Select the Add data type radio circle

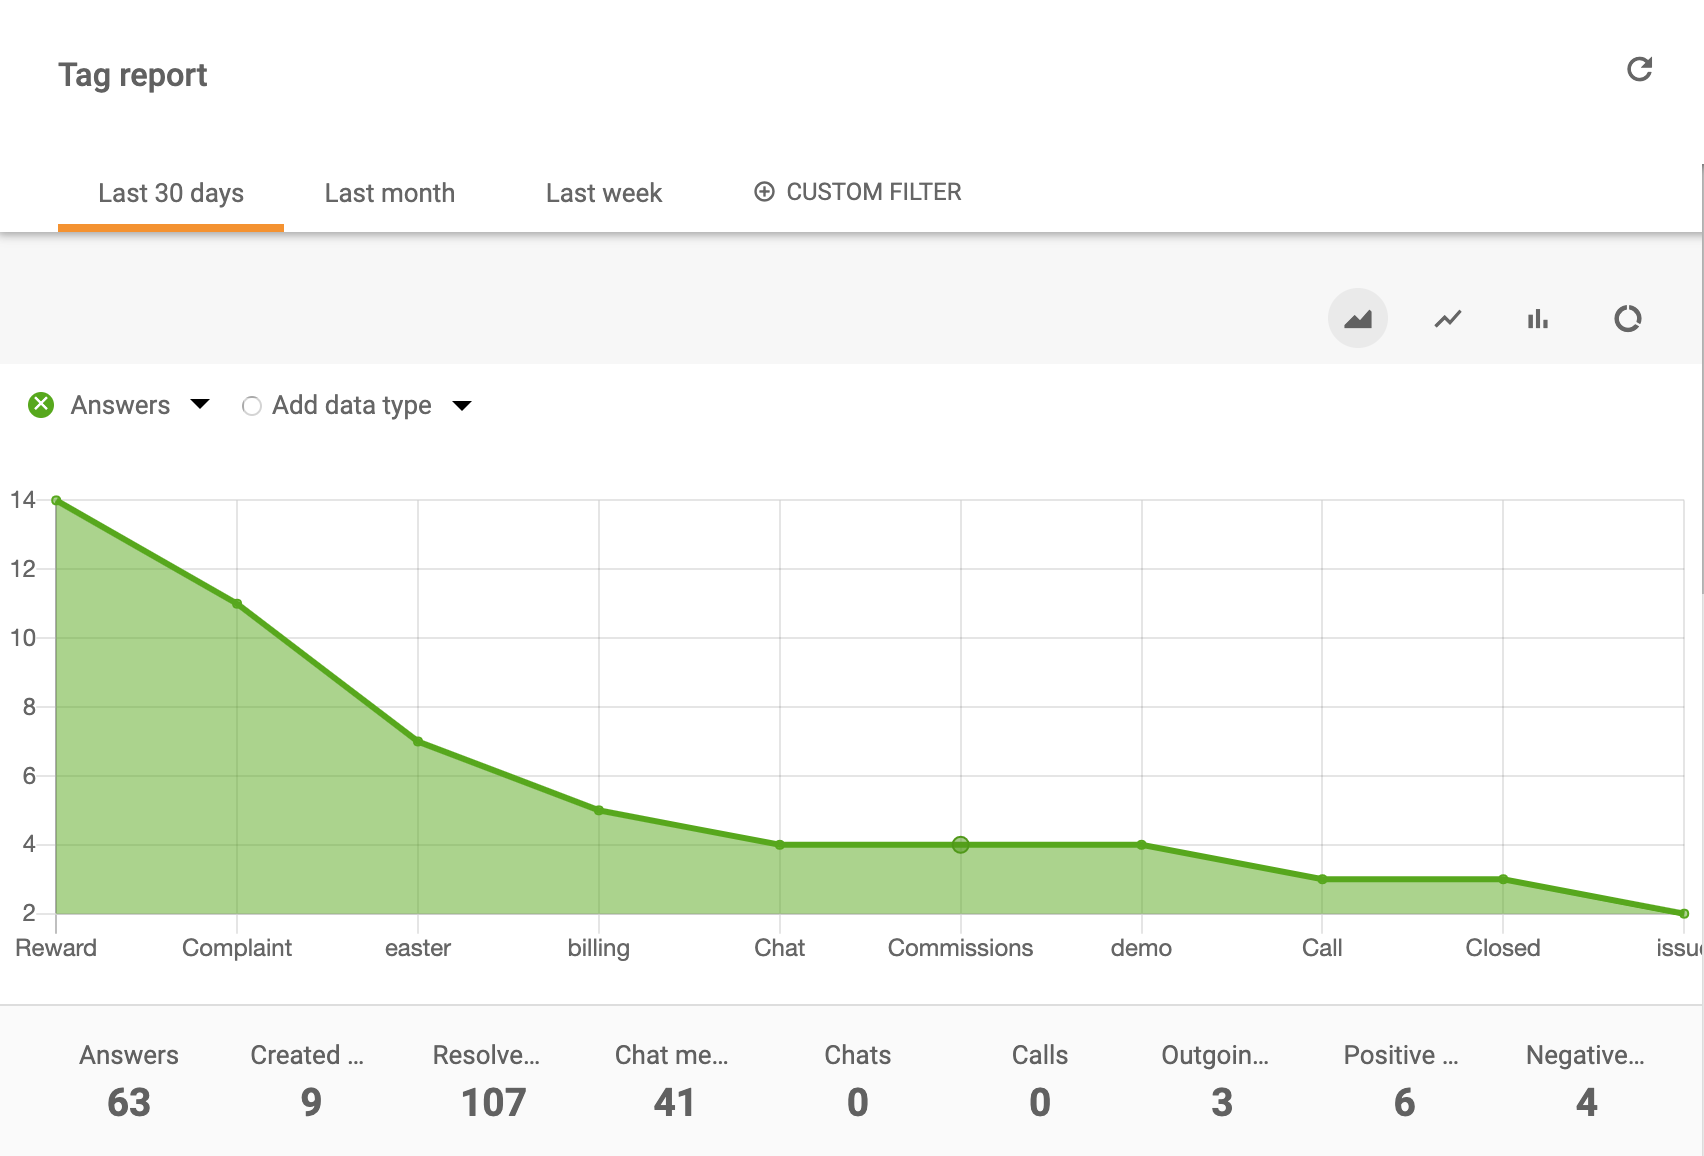(x=252, y=406)
